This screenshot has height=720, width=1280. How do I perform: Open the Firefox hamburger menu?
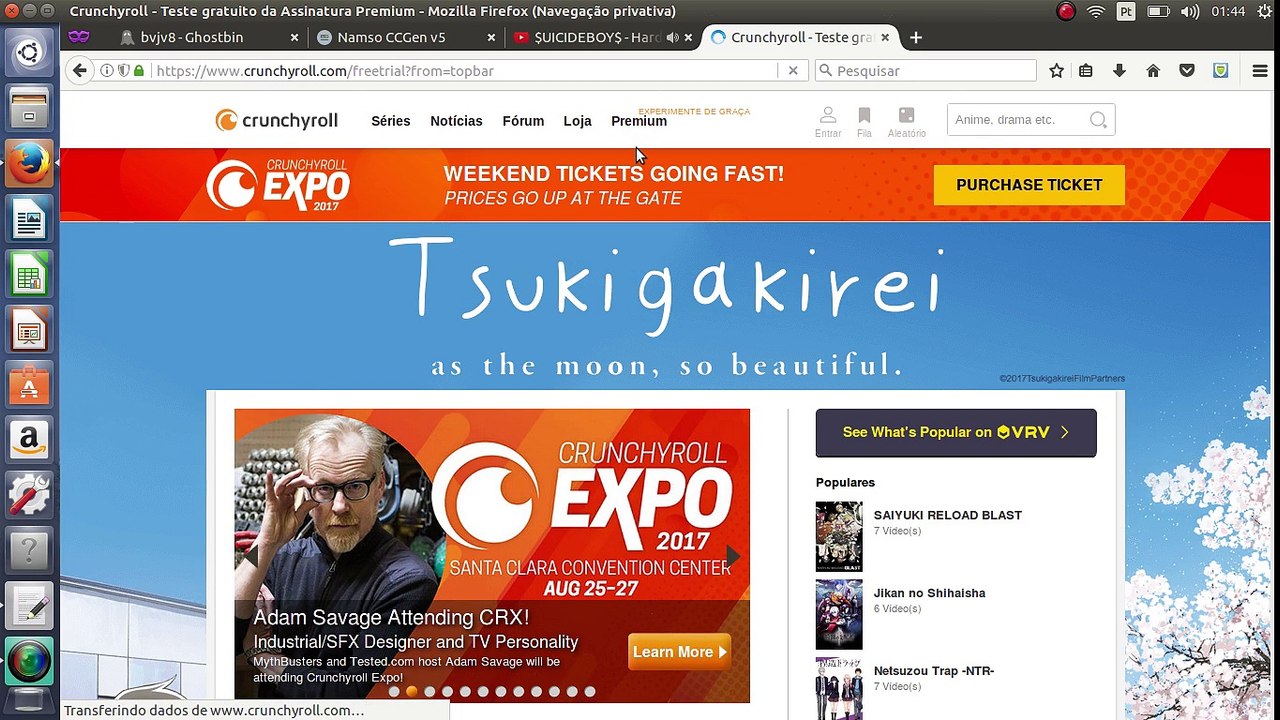click(x=1260, y=70)
